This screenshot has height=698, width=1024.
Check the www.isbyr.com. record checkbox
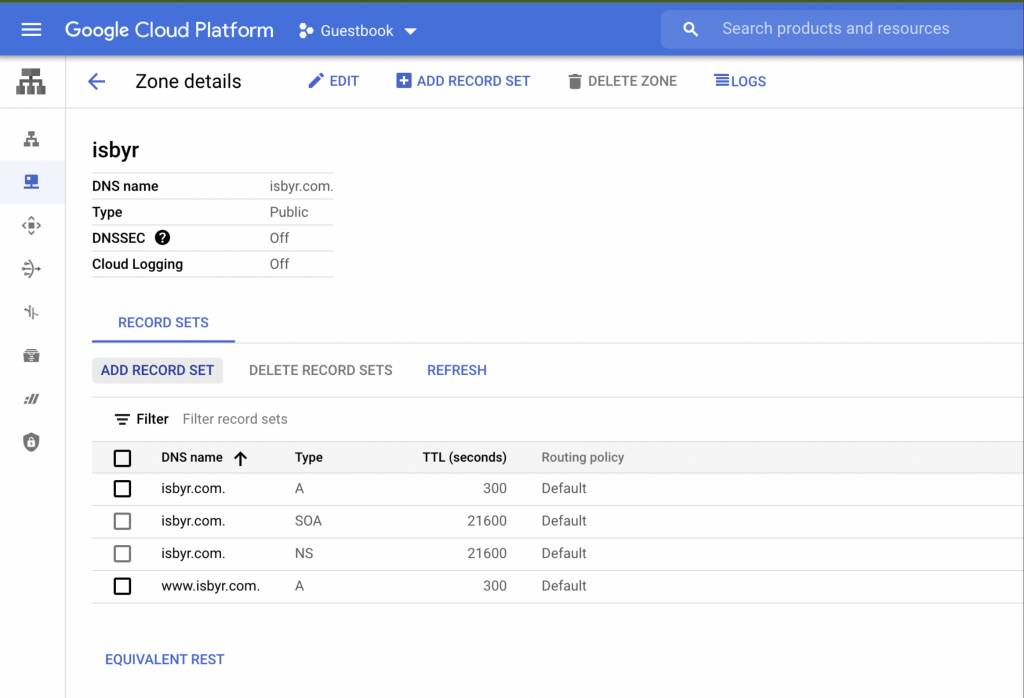[x=122, y=586]
